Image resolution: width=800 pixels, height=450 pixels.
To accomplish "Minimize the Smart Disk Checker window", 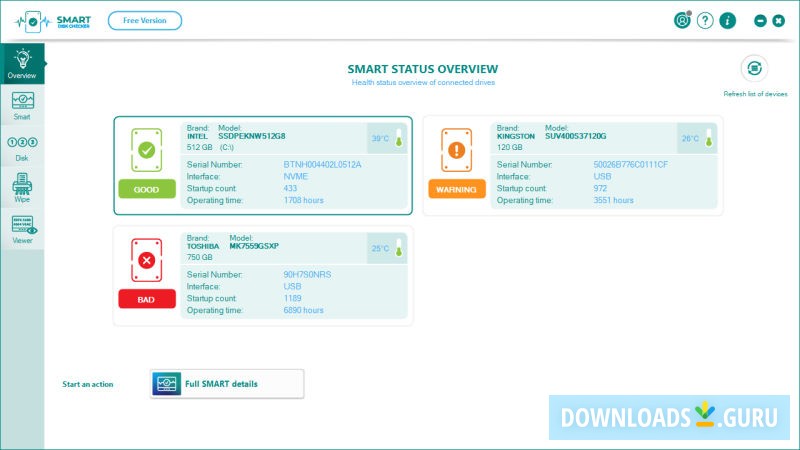I will [760, 20].
